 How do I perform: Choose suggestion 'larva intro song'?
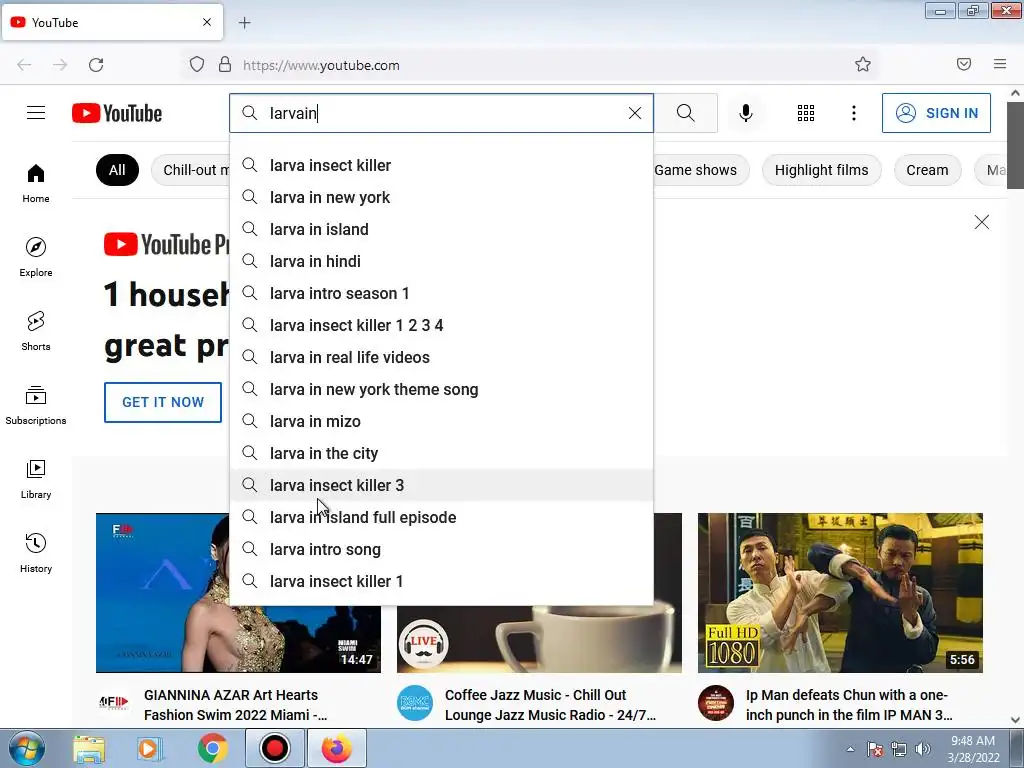click(x=441, y=549)
